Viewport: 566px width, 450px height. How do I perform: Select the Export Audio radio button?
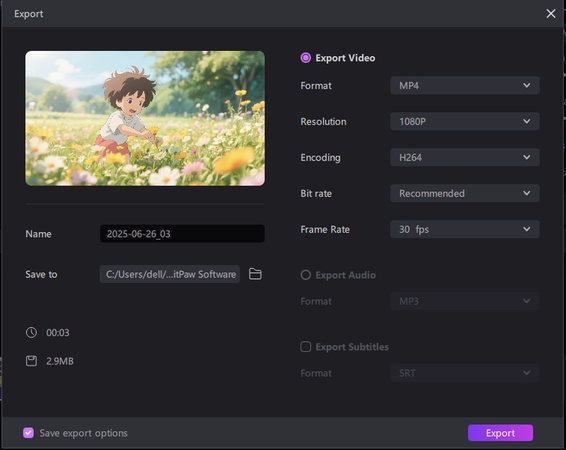305,275
